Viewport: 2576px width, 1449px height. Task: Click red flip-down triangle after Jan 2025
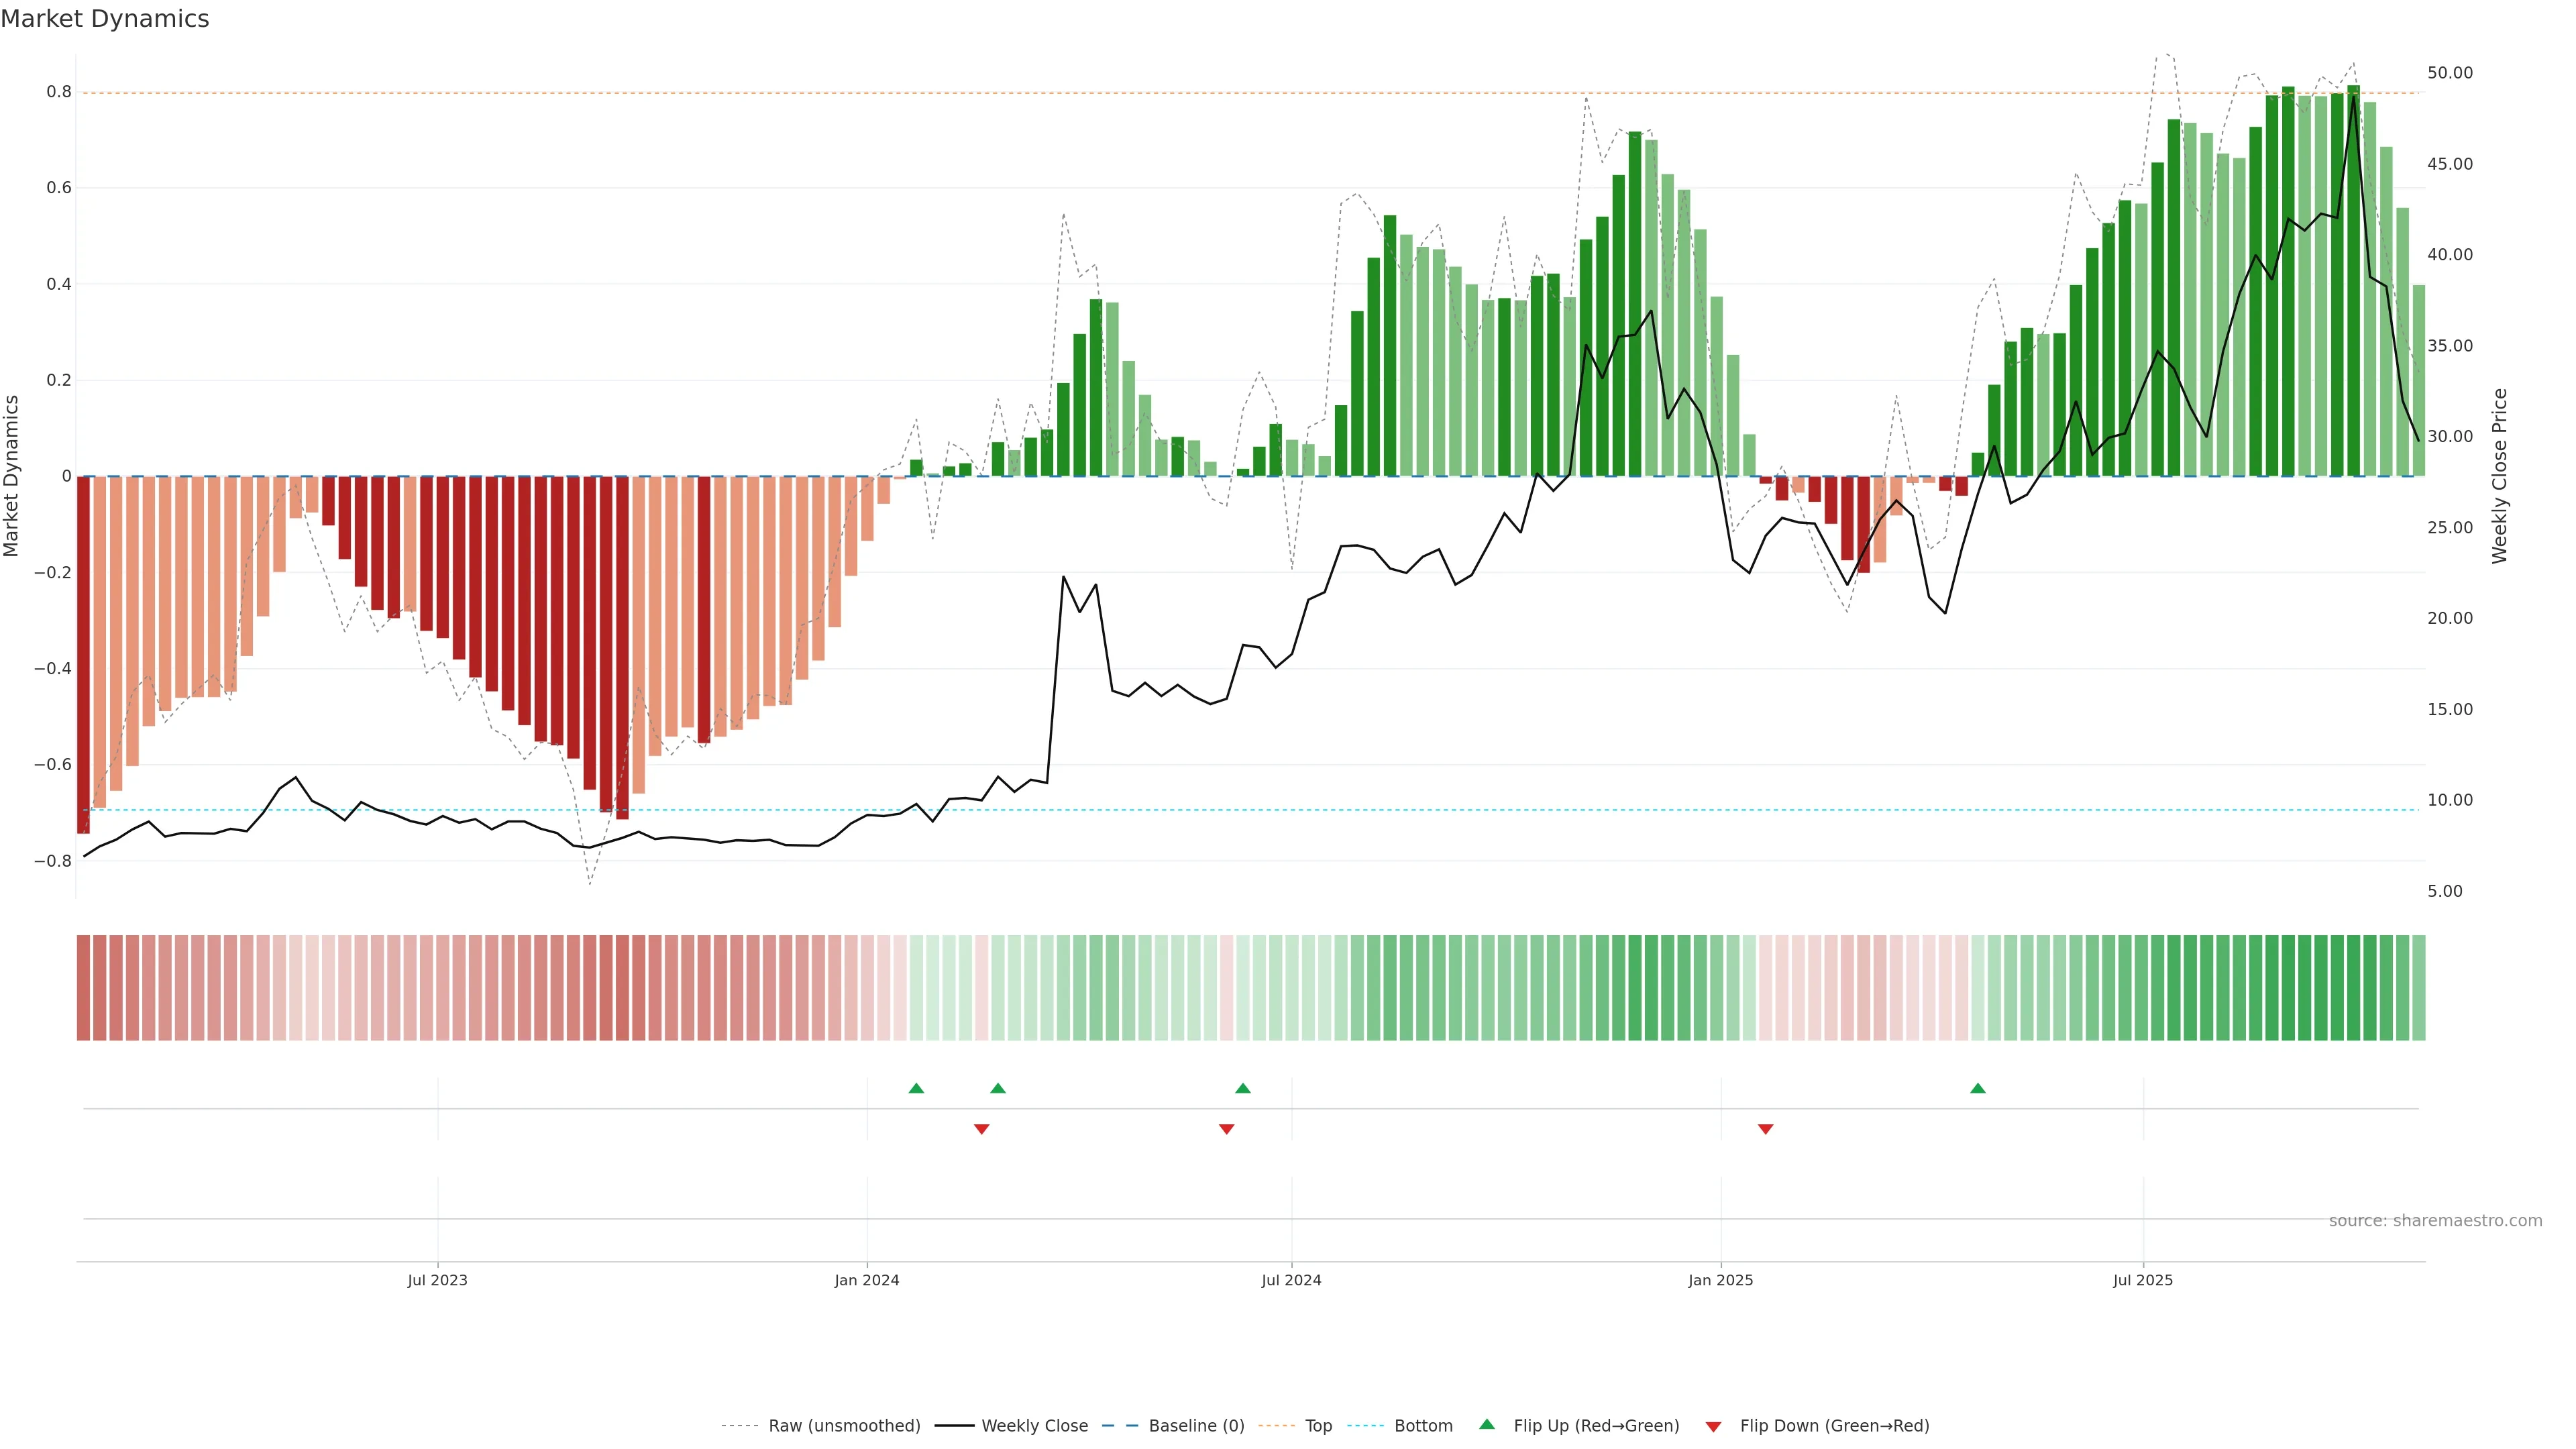[x=1765, y=1129]
